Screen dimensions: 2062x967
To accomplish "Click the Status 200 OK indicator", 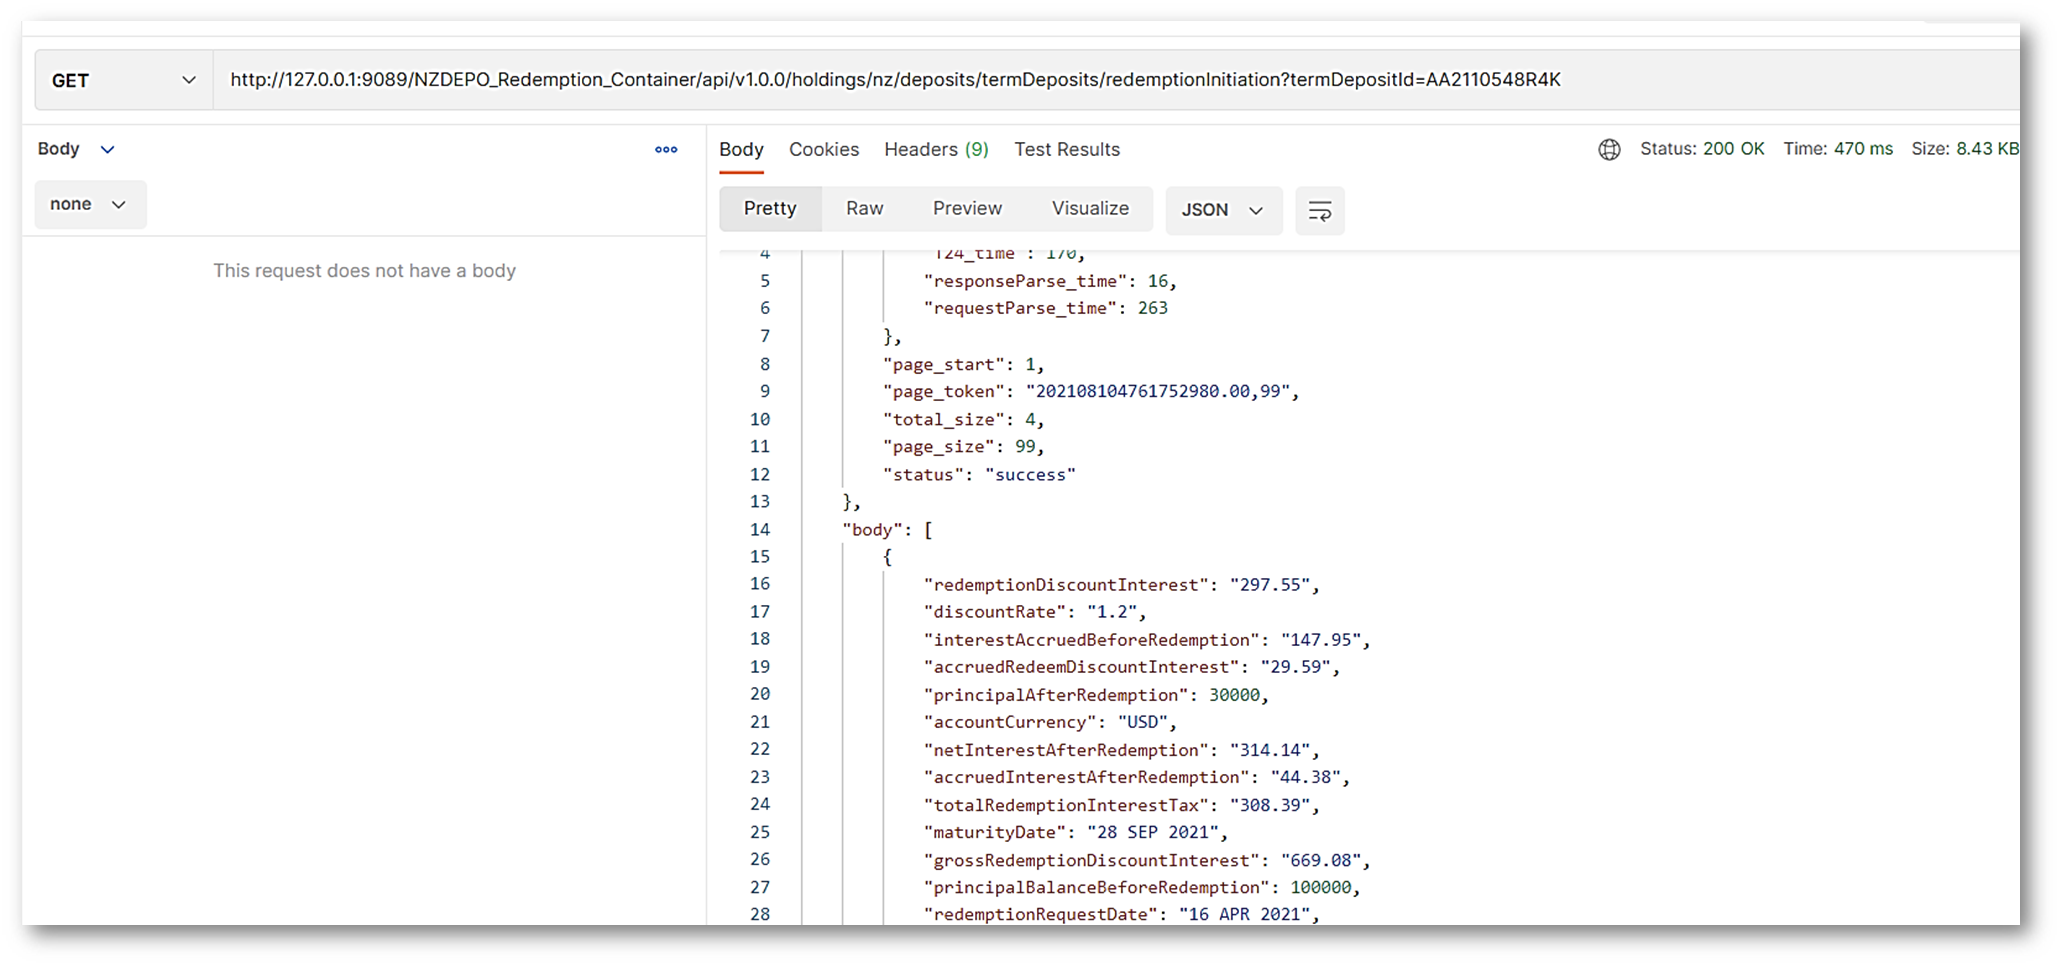I will [x=1701, y=149].
